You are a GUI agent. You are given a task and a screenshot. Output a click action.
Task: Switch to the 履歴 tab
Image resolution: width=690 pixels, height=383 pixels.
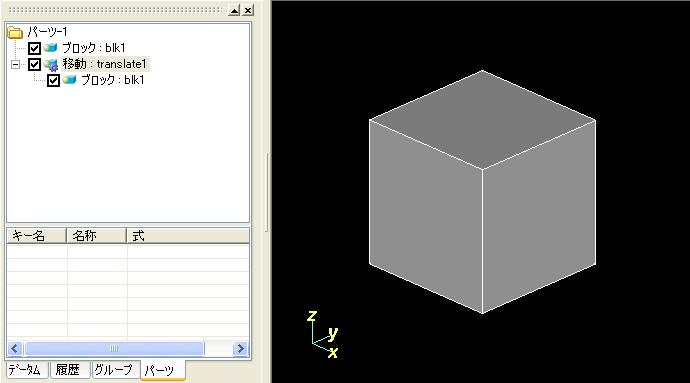70,369
